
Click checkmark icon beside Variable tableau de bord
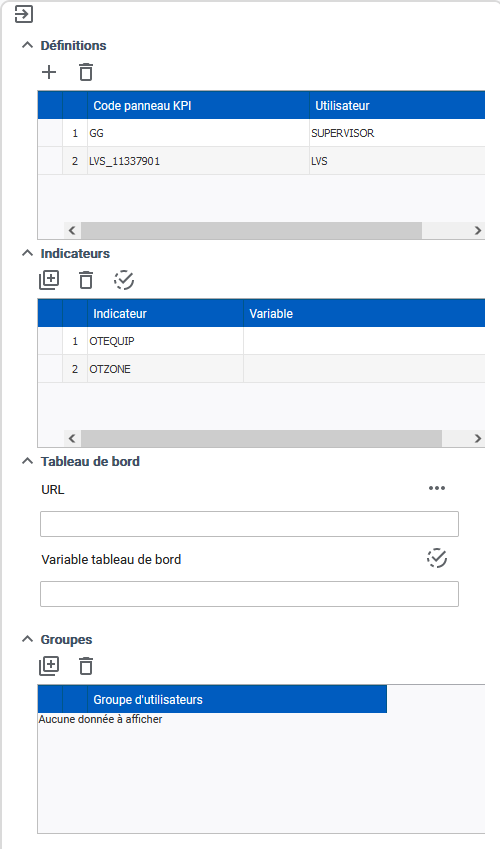[437, 558]
